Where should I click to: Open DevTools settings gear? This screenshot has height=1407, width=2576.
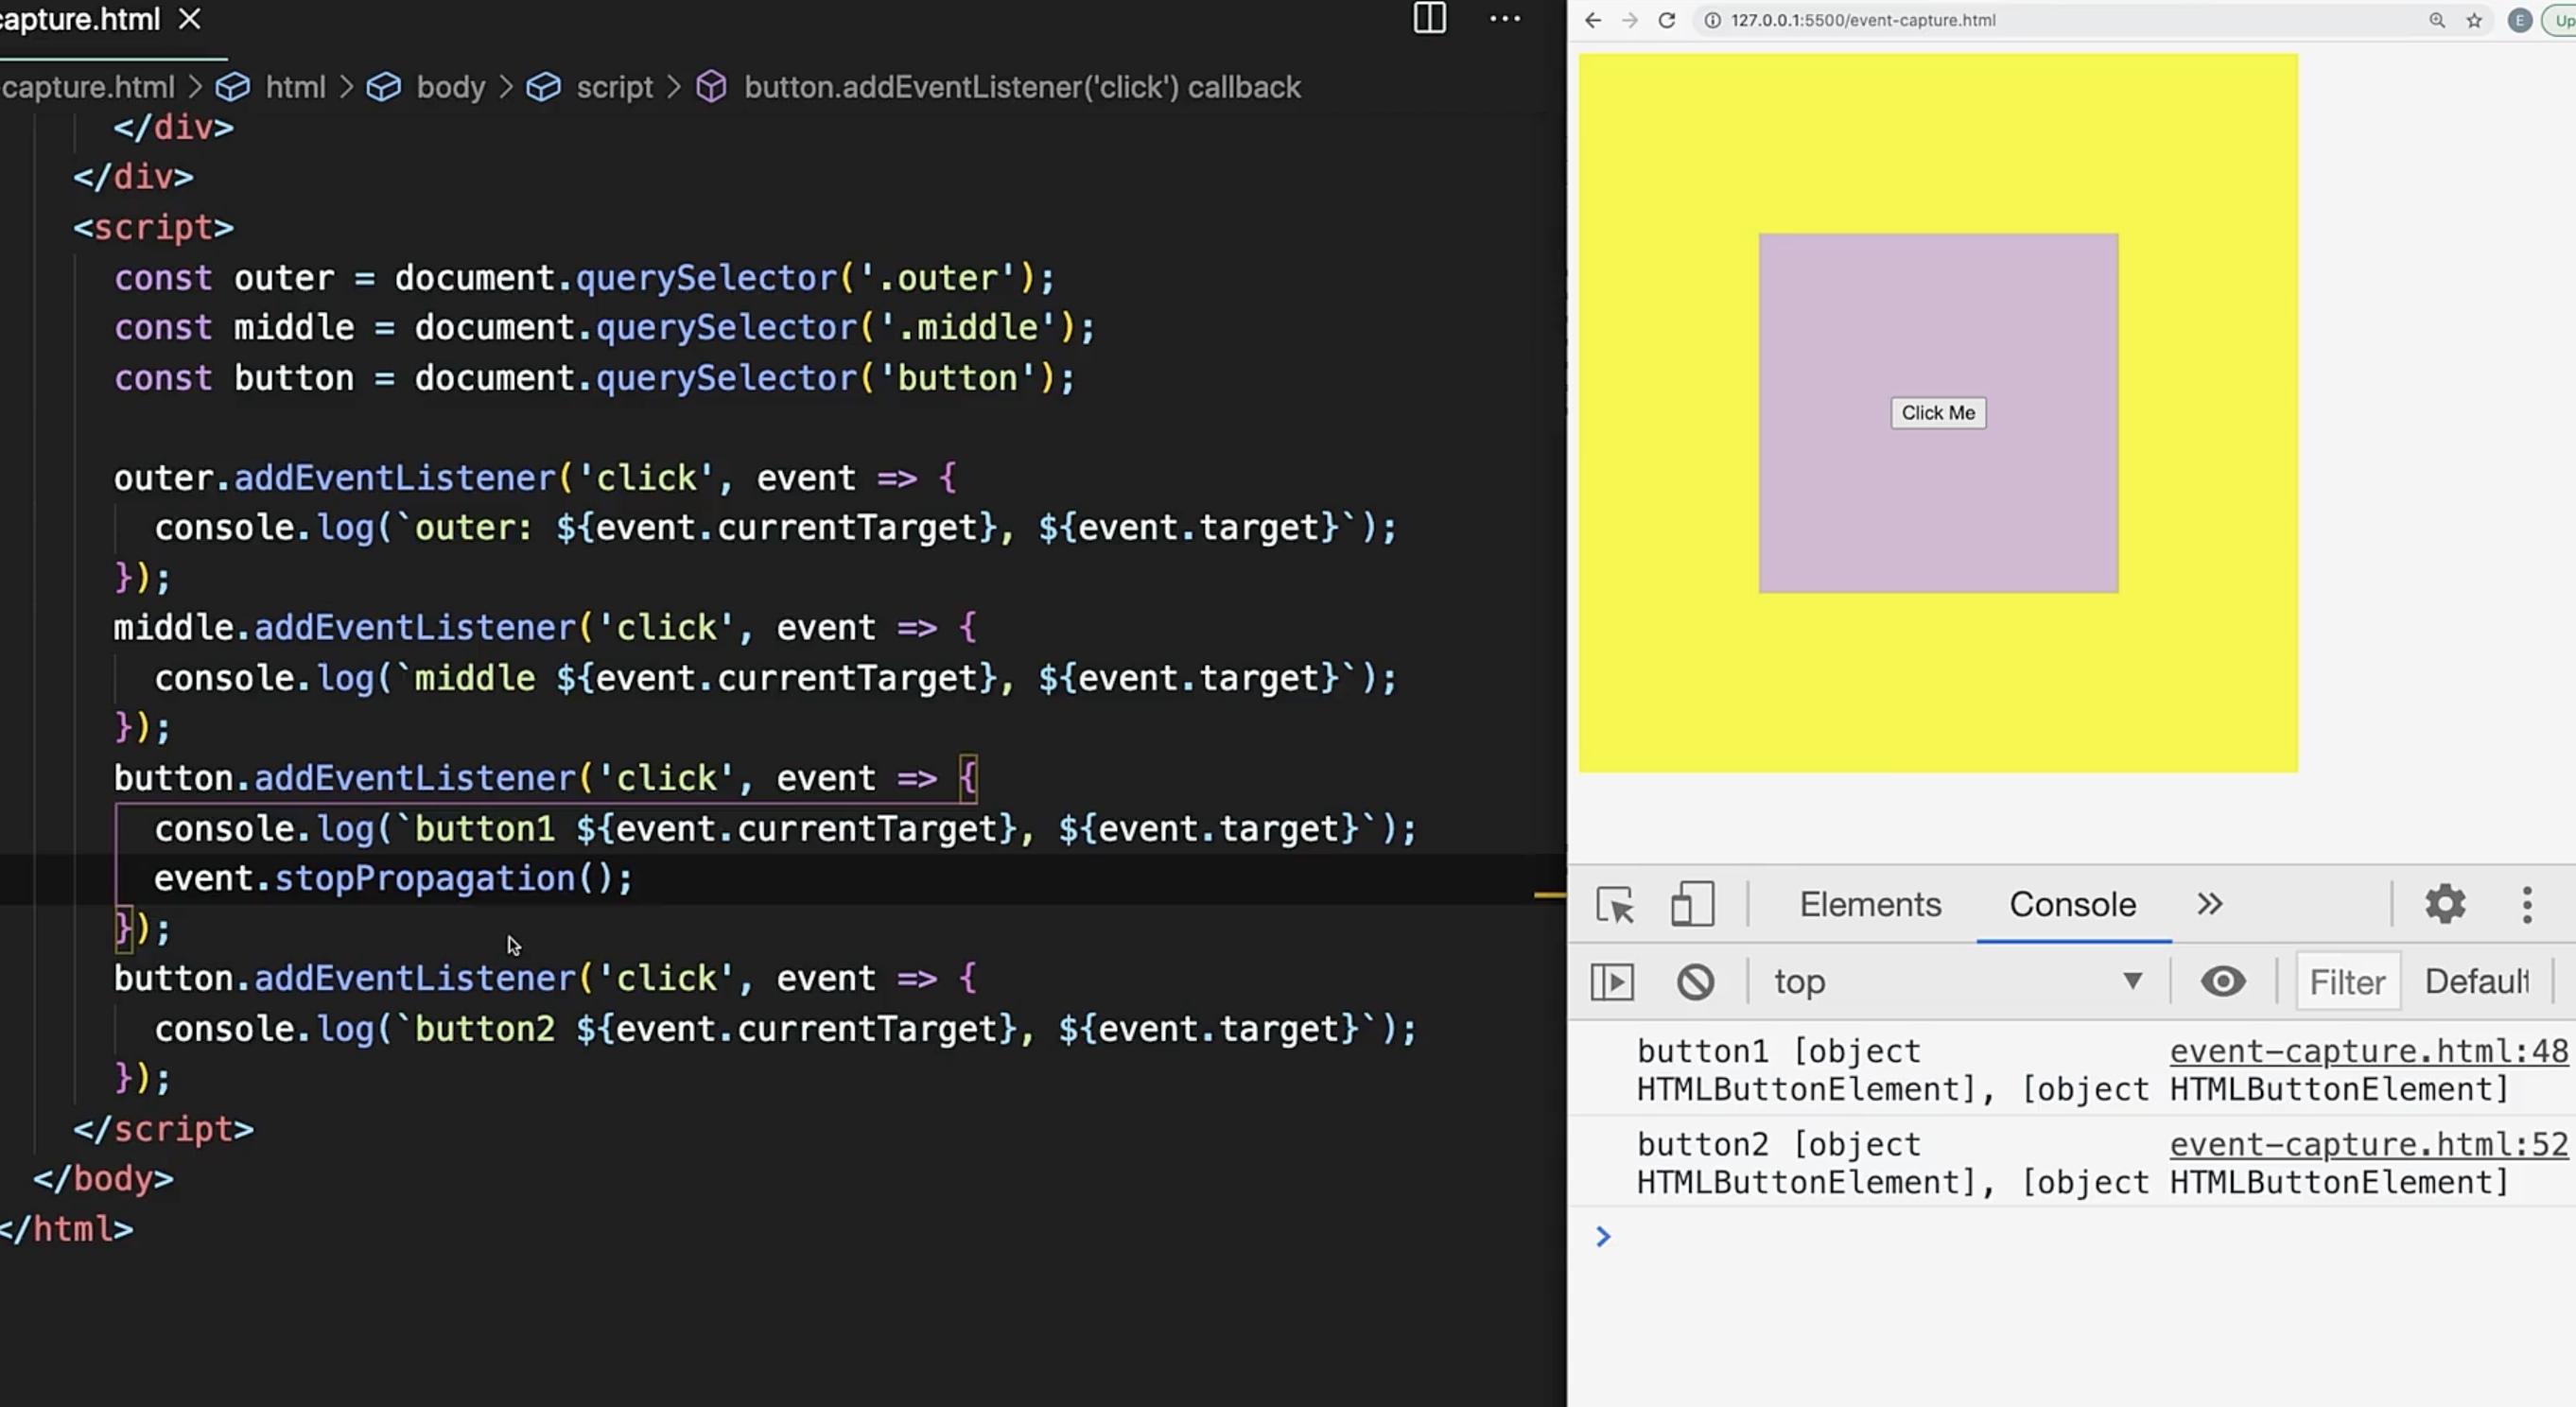click(2445, 904)
